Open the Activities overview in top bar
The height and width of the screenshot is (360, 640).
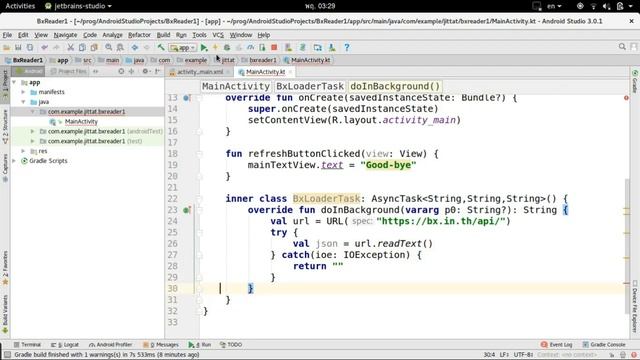pos(20,6)
